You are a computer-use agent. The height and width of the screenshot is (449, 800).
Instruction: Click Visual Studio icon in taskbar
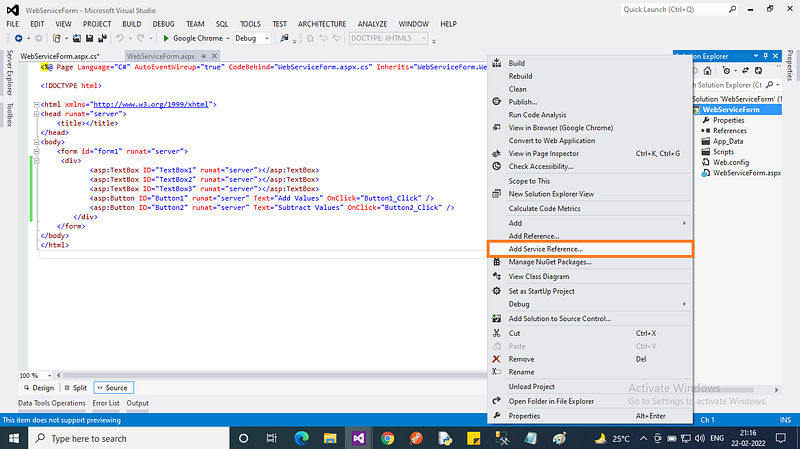coord(359,438)
